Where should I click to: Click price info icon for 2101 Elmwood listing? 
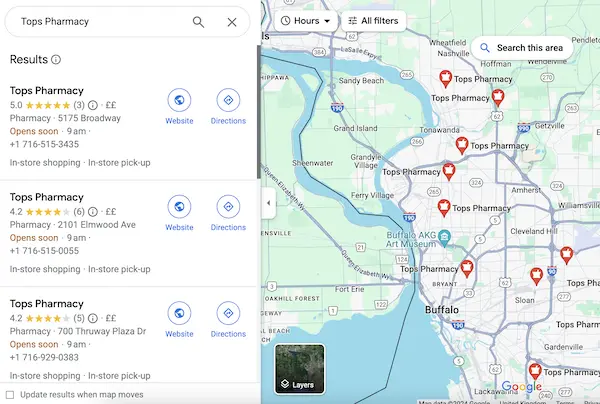[x=93, y=212]
